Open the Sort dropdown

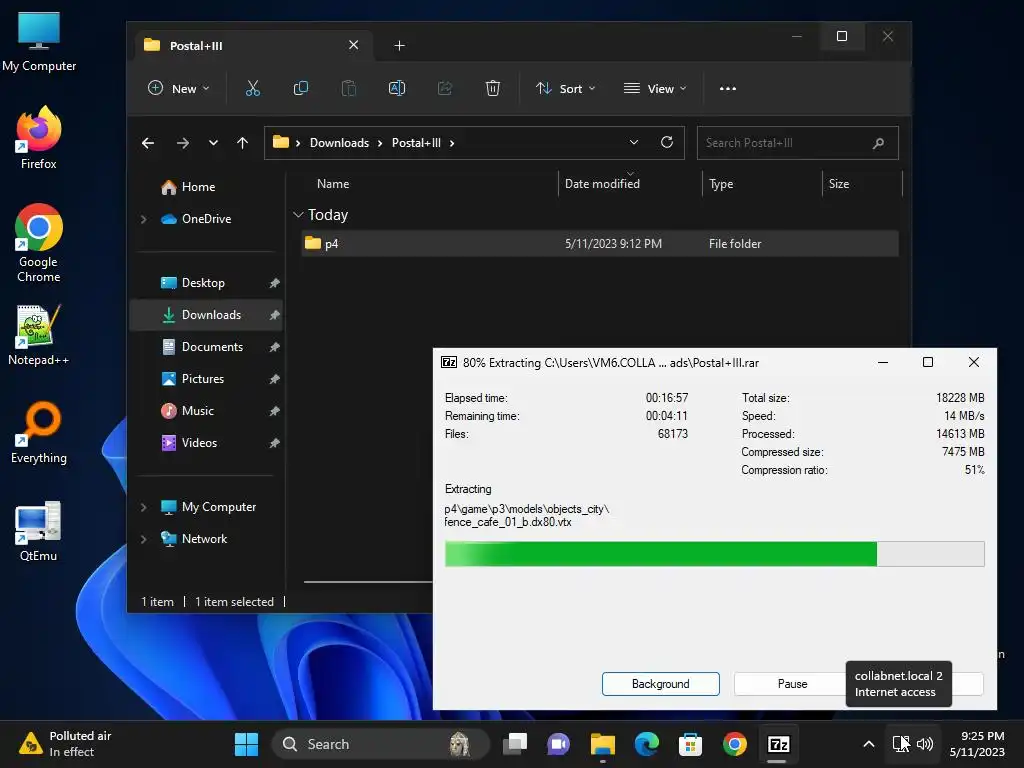tap(566, 88)
